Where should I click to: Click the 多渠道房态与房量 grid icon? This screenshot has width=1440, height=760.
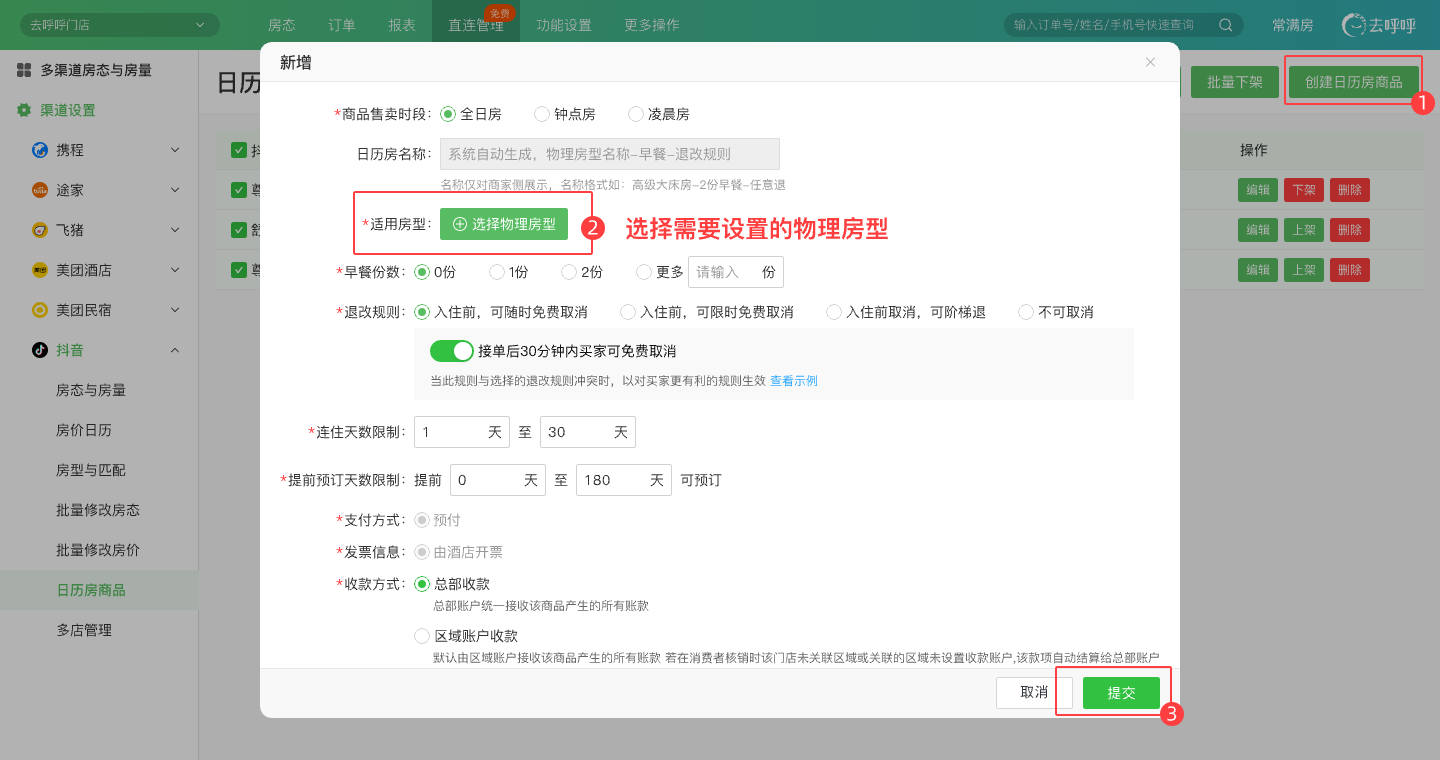(x=24, y=70)
